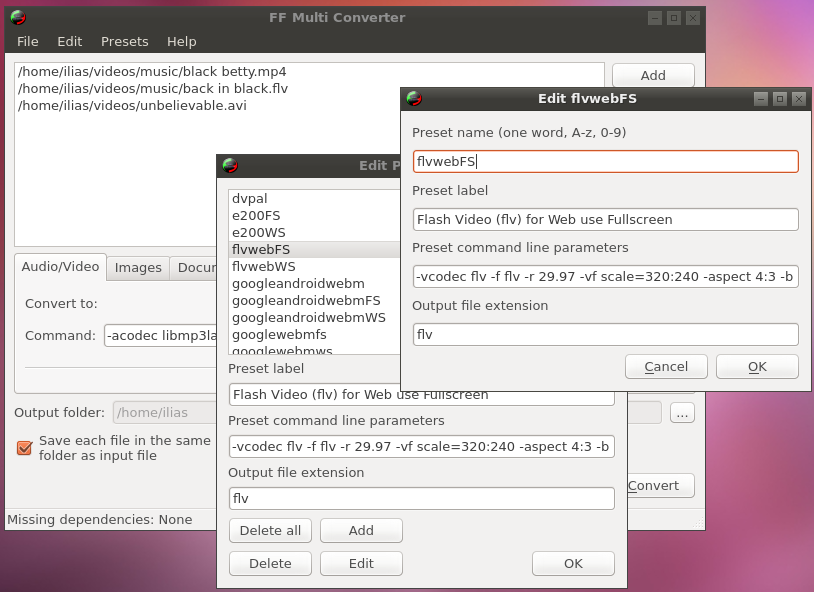Click Edit button in presets dialog
The height and width of the screenshot is (592, 814).
click(x=361, y=563)
